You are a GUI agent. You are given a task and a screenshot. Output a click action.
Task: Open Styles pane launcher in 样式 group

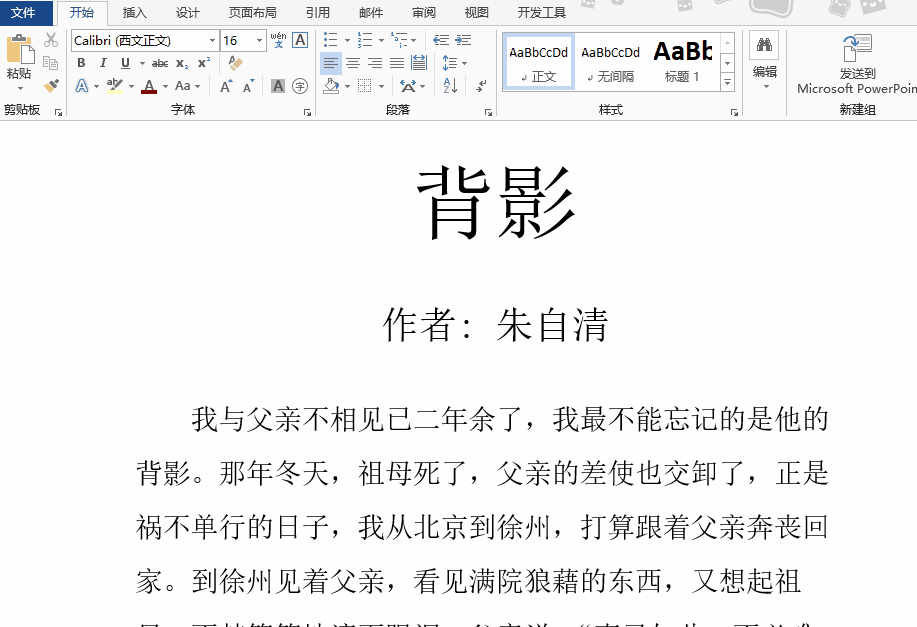coord(735,112)
